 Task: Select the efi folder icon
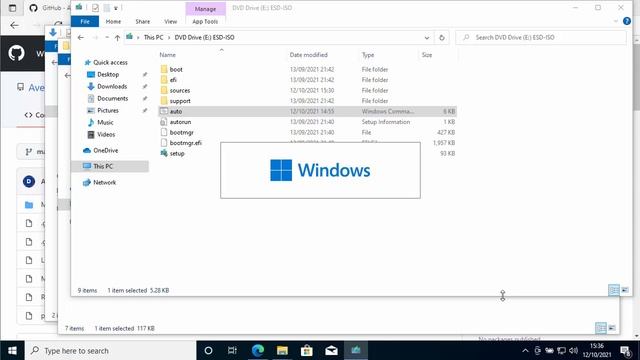[164, 80]
